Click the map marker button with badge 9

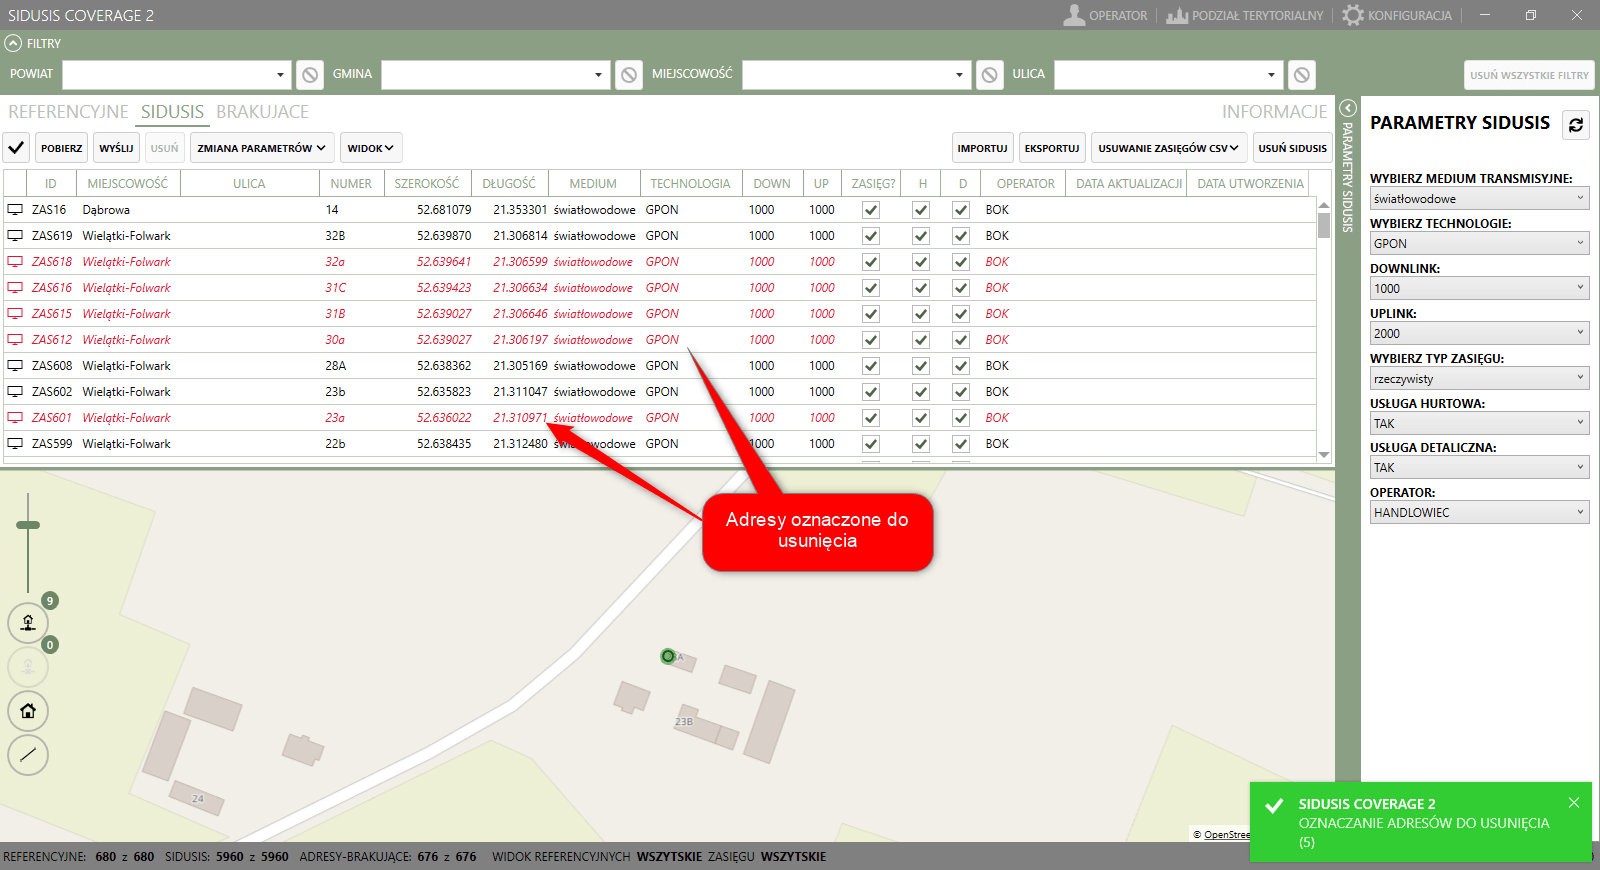[x=28, y=622]
